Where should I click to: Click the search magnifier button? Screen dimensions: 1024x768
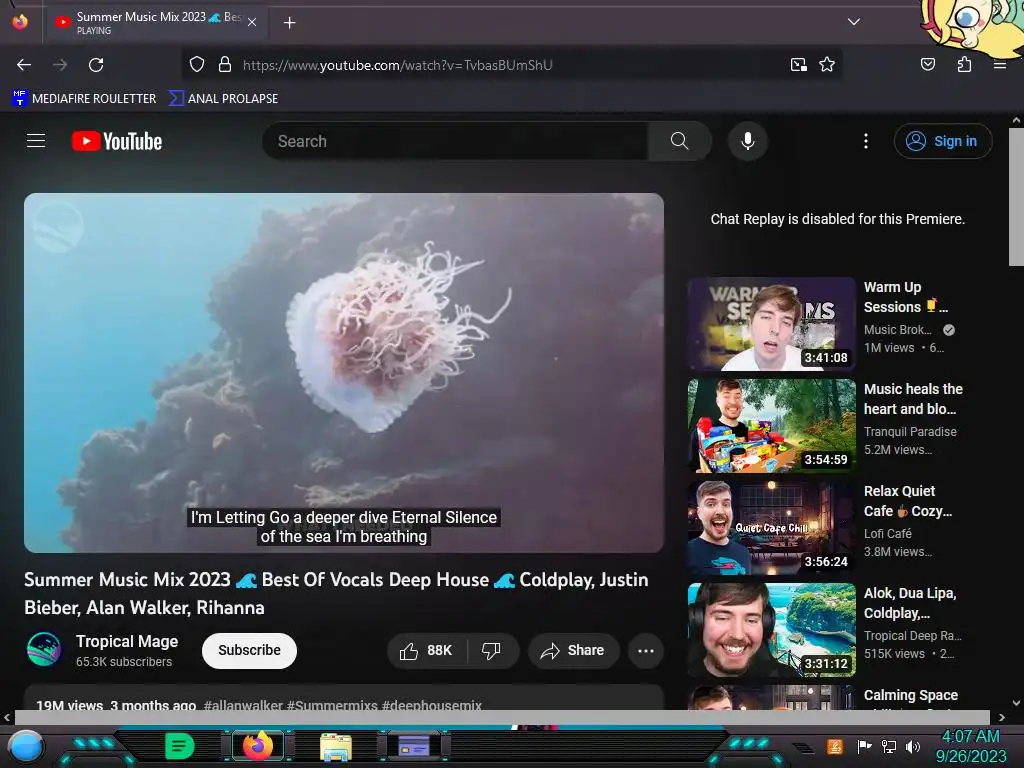pos(679,141)
